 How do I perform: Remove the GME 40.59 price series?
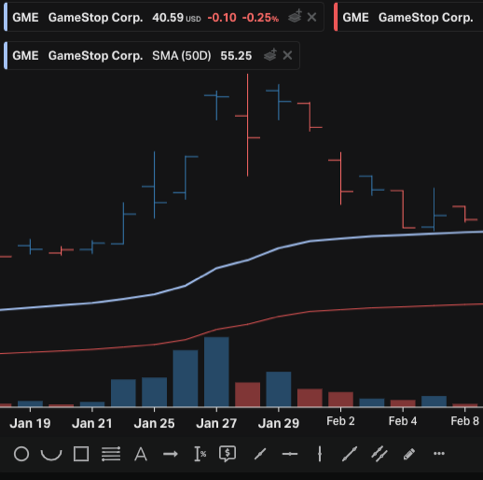coord(312,17)
